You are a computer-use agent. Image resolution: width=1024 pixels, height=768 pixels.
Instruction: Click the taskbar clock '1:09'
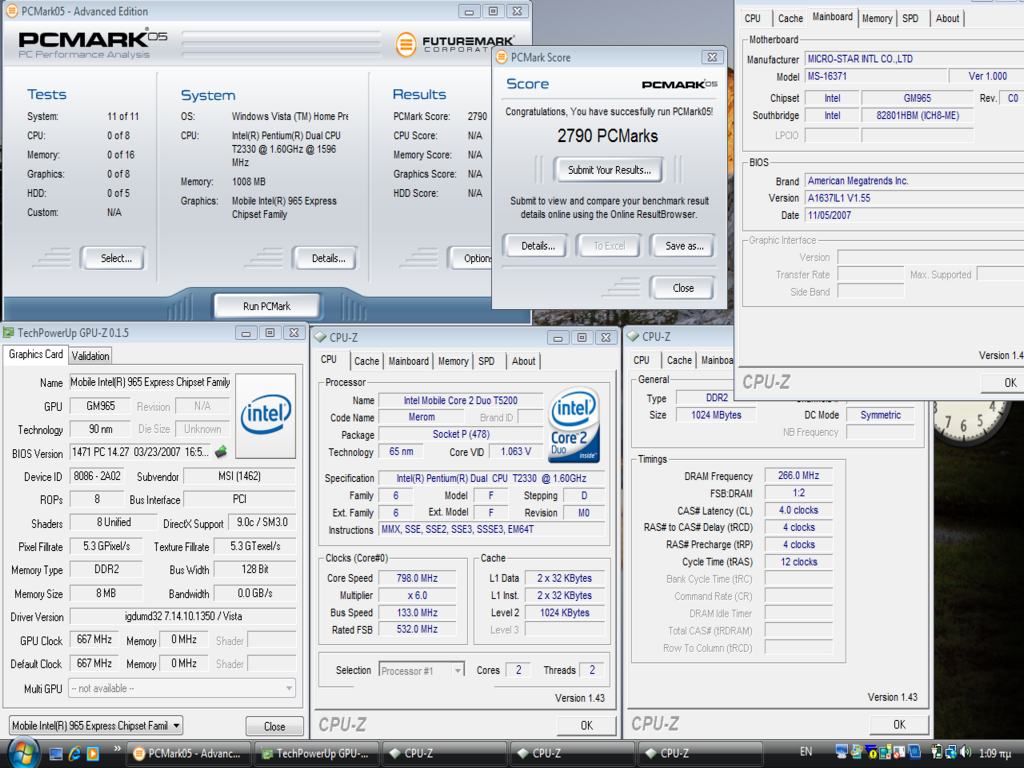pyautogui.click(x=995, y=753)
